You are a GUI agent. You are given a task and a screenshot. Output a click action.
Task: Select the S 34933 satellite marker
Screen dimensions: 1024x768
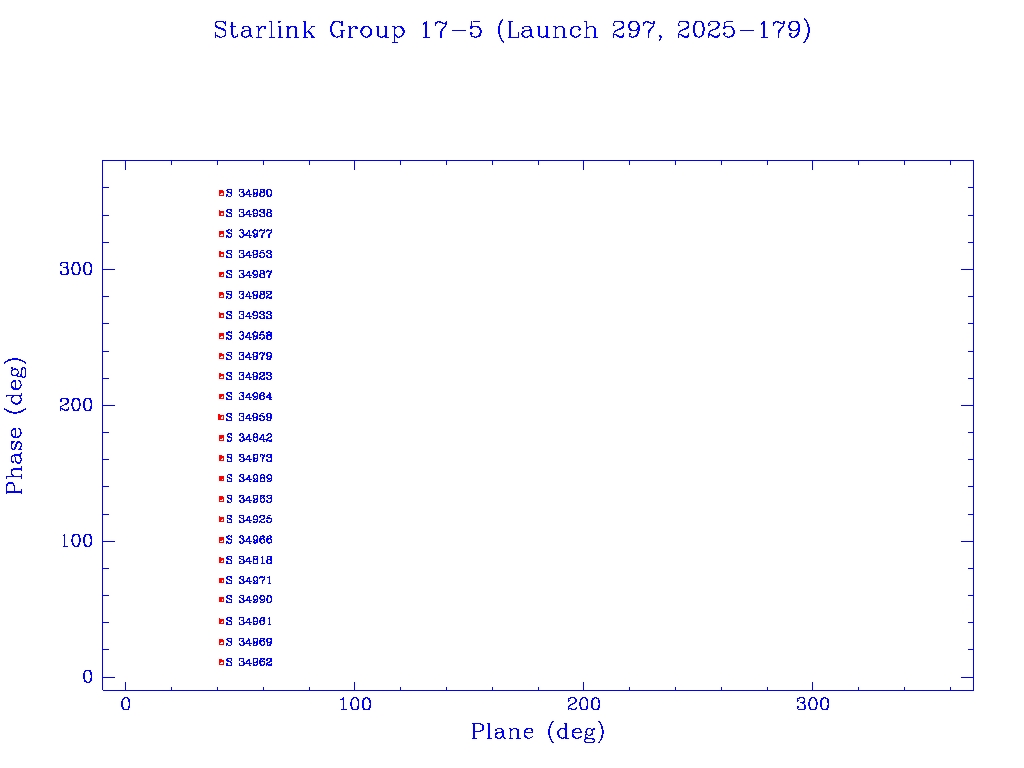(221, 315)
